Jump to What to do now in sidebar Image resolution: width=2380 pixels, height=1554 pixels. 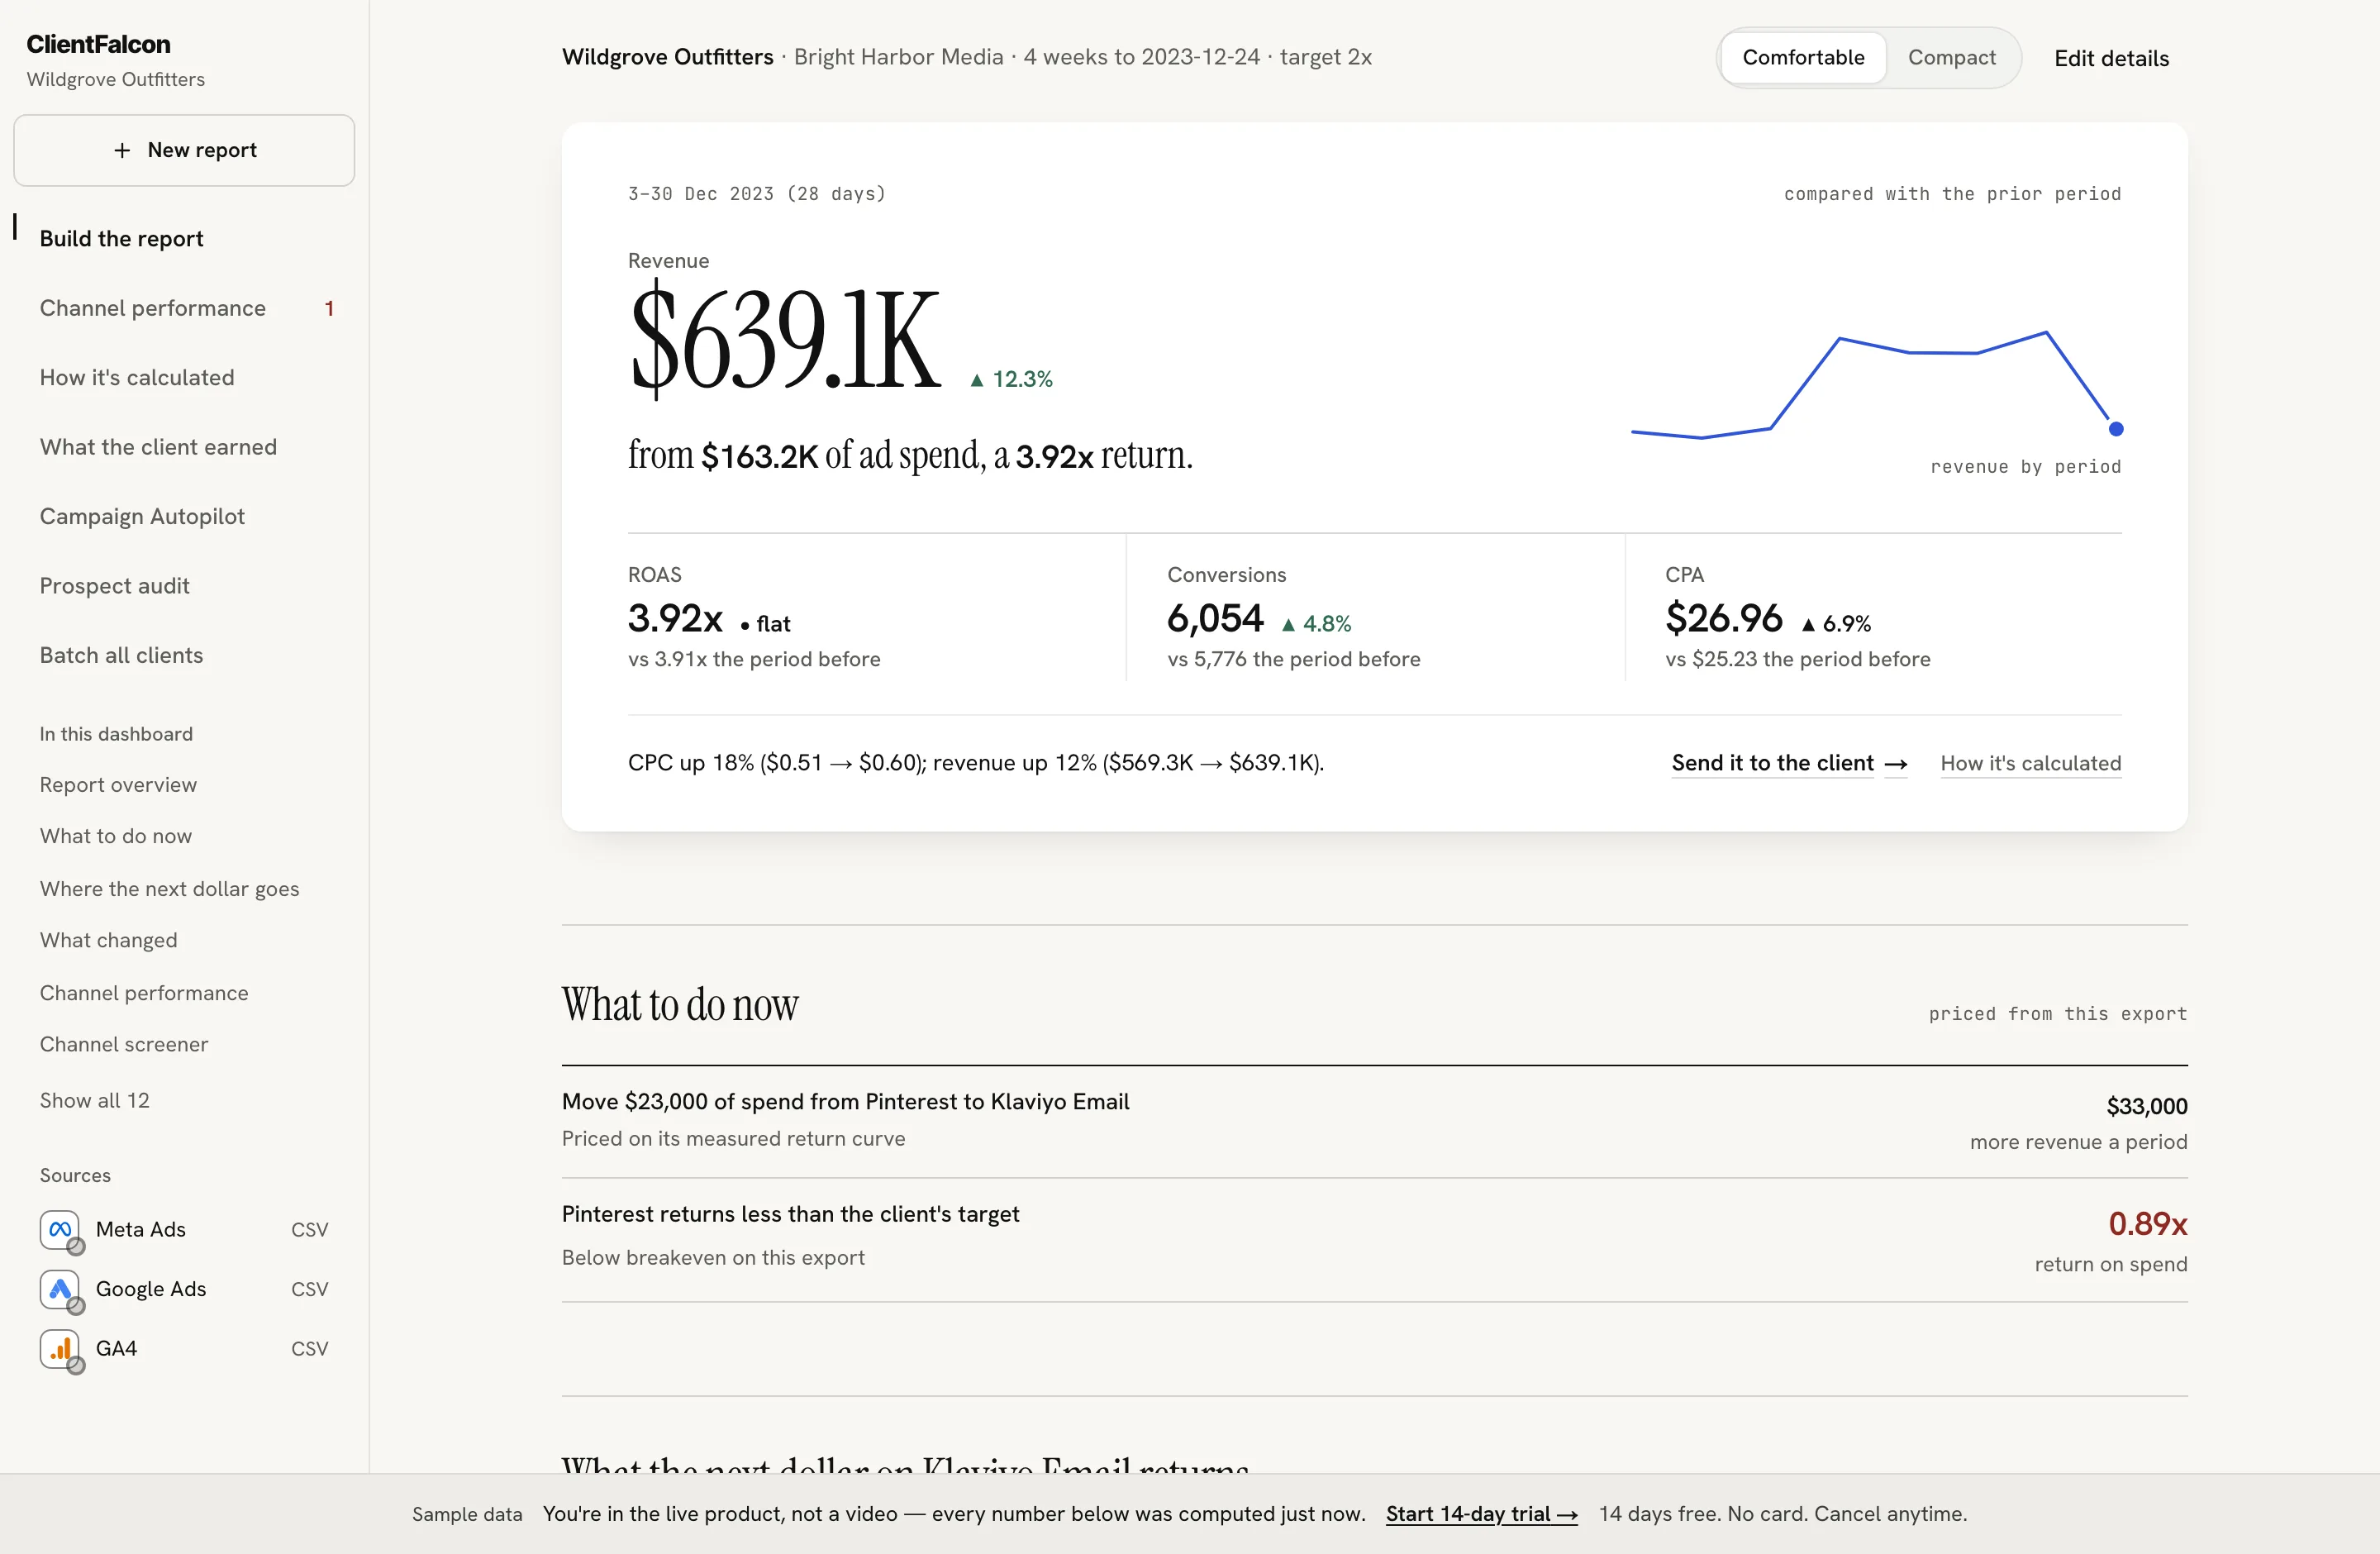116,836
